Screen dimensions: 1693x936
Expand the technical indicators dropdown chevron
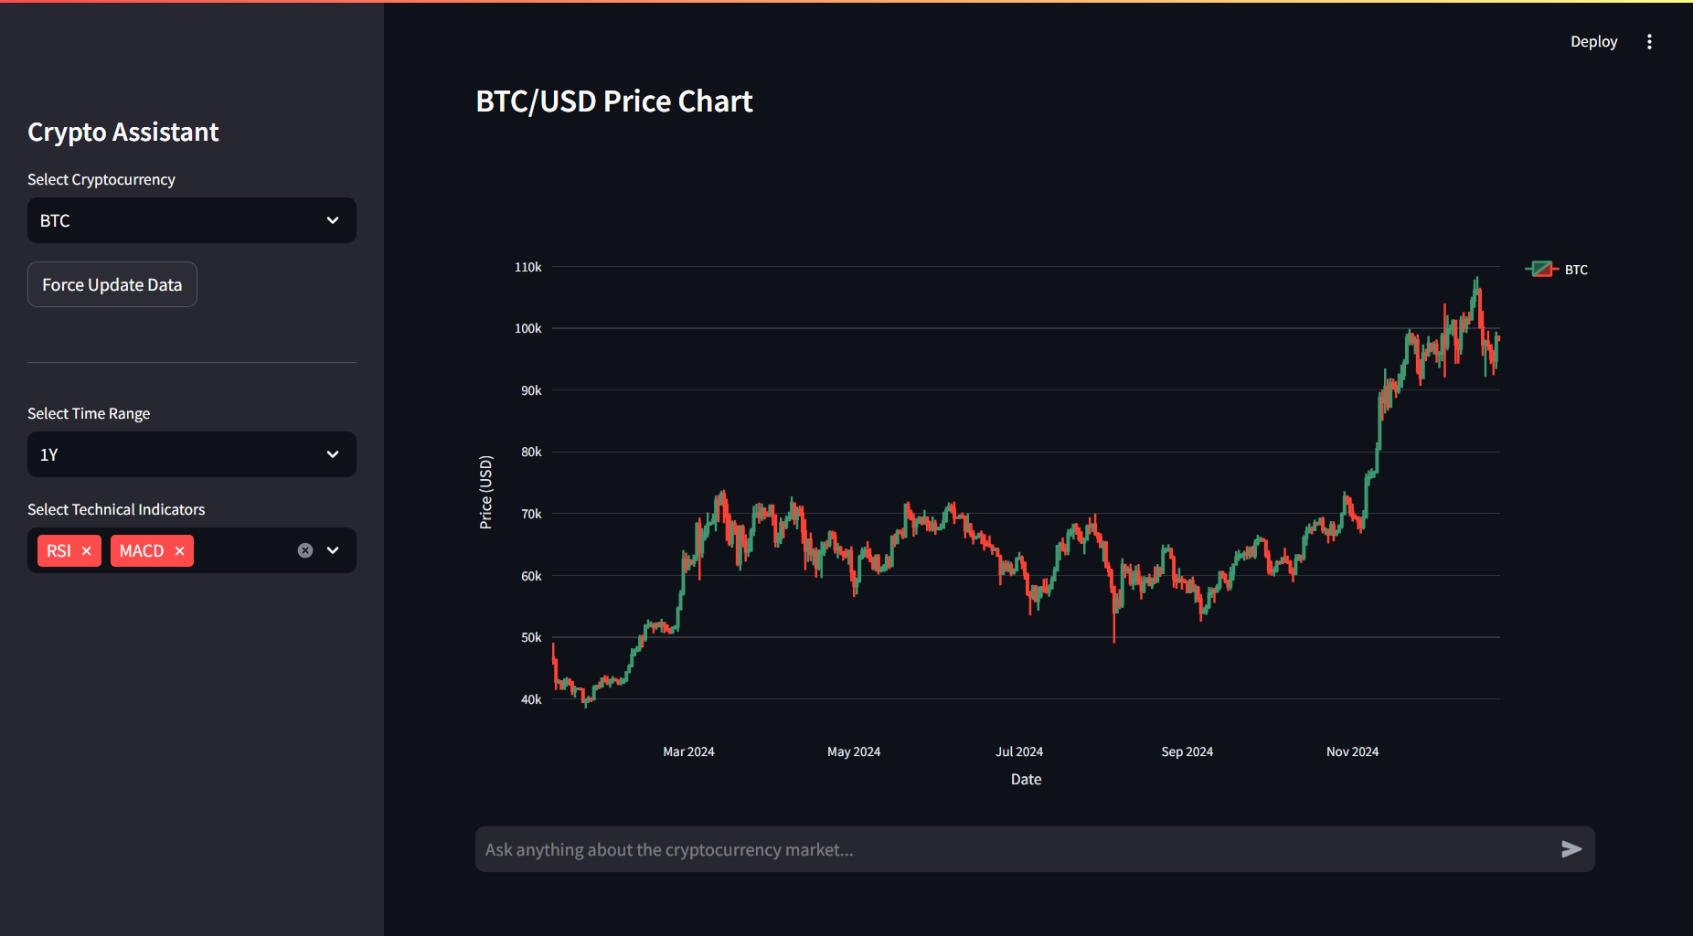click(x=333, y=551)
